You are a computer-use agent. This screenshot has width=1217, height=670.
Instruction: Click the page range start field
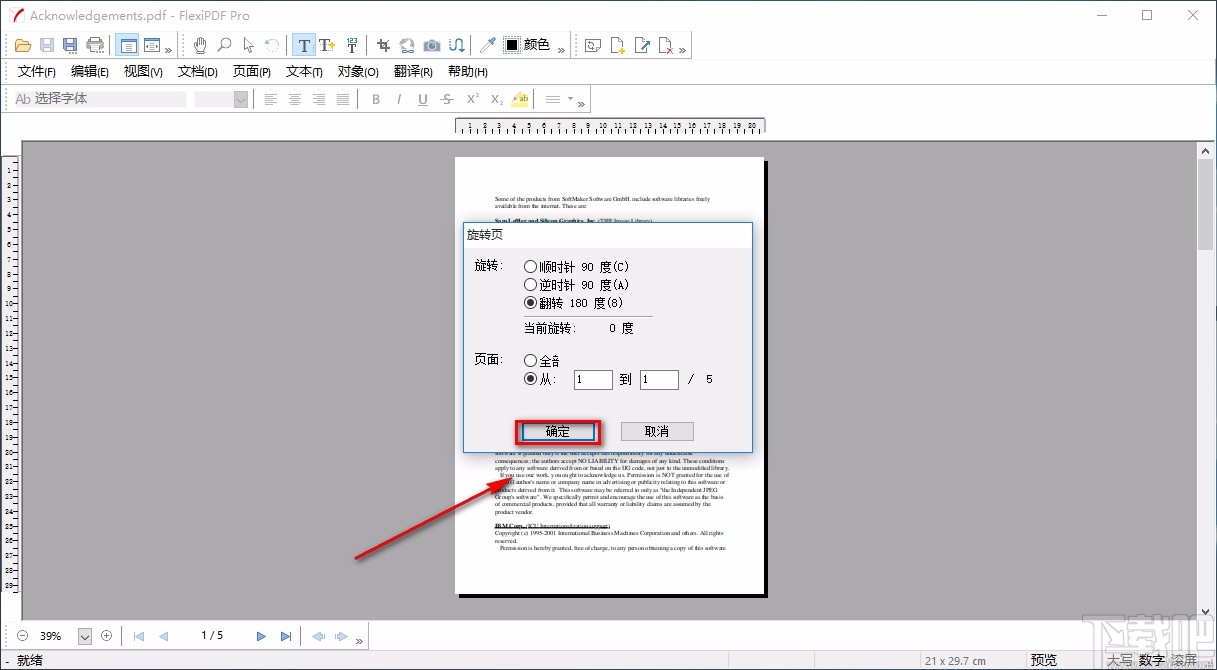click(593, 380)
